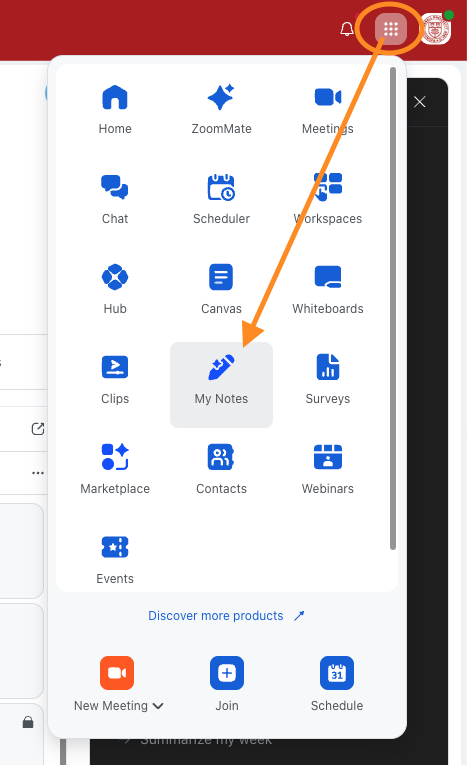Click the Join meeting button
The width and height of the screenshot is (467, 765).
tap(227, 673)
